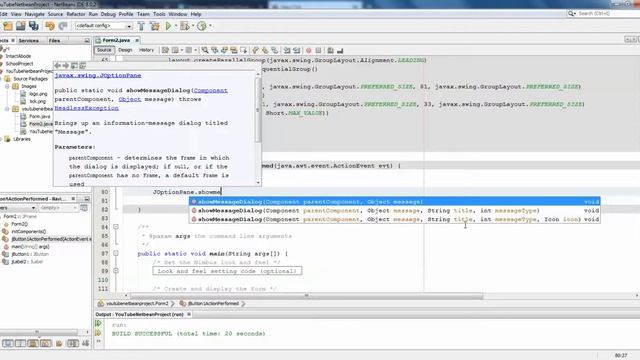Open the Help menu
Viewport: 640px width, 360px height.
196,14
